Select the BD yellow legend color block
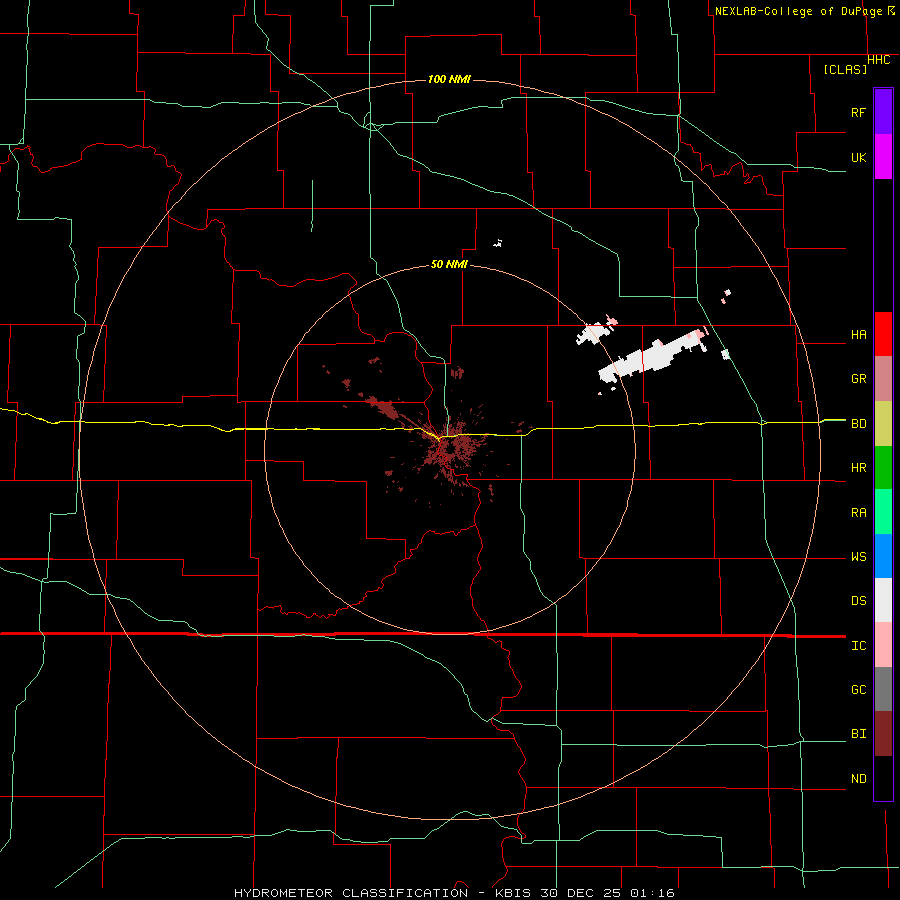This screenshot has height=900, width=900. (x=883, y=424)
